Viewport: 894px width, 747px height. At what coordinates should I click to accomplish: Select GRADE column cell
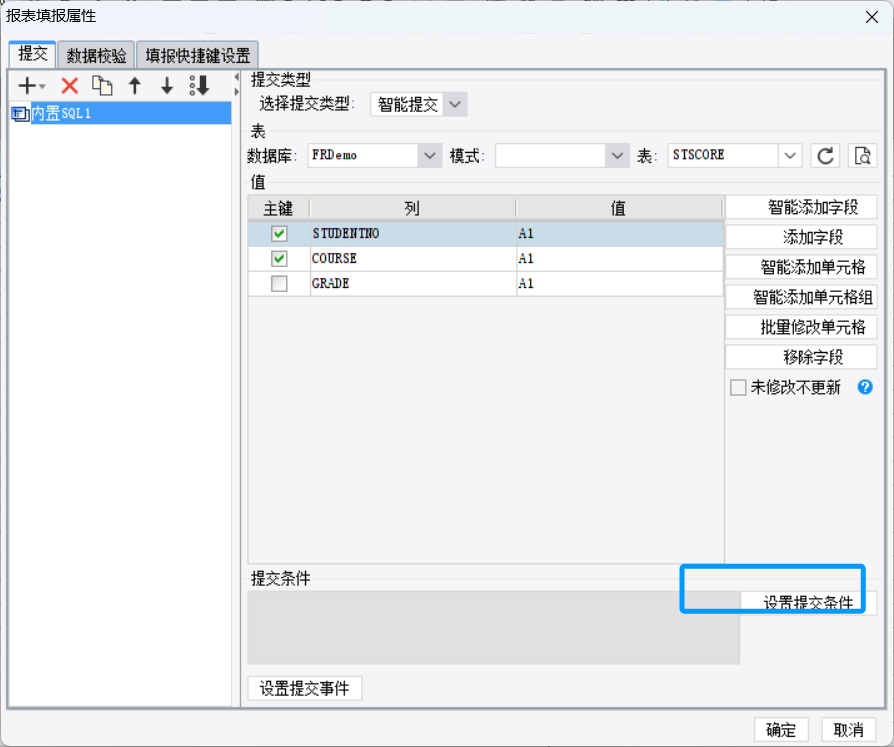(413, 283)
